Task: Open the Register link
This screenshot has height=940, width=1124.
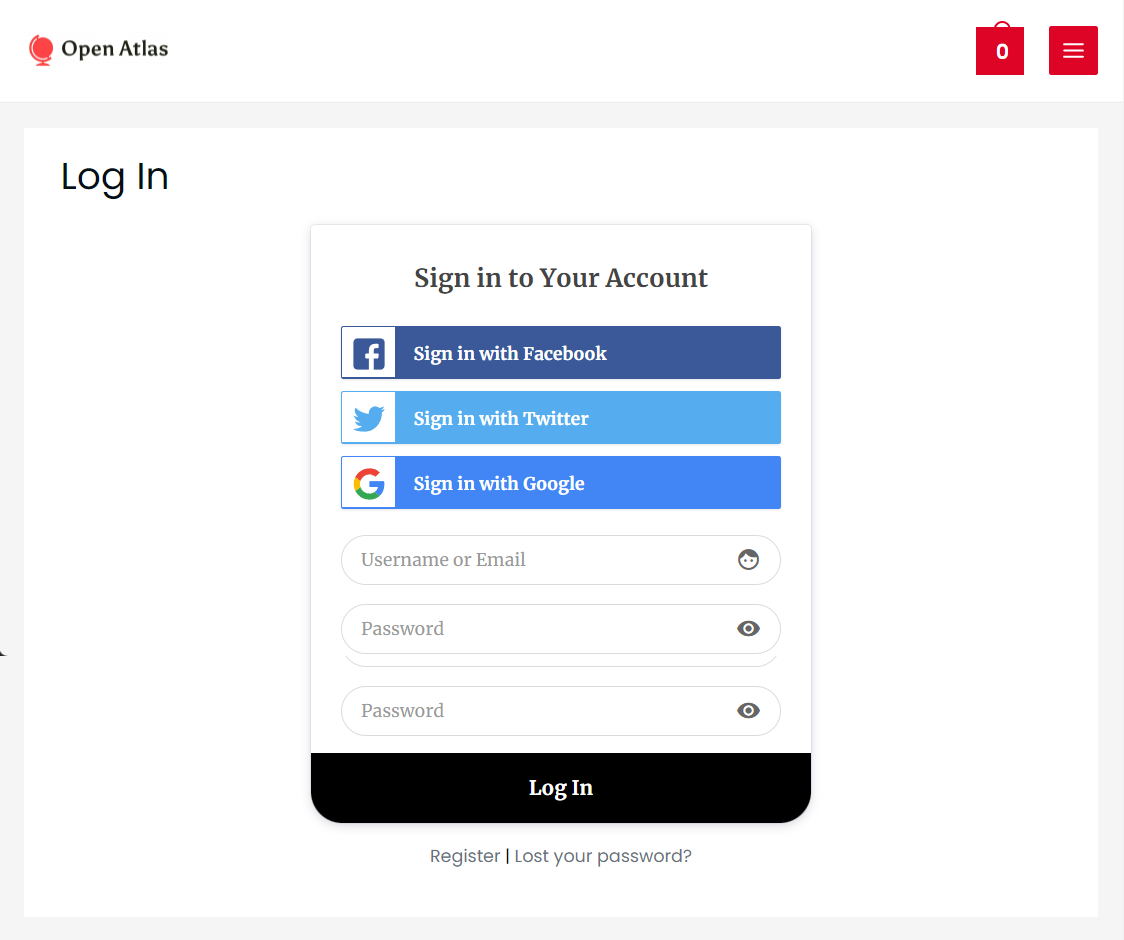Action: point(465,856)
